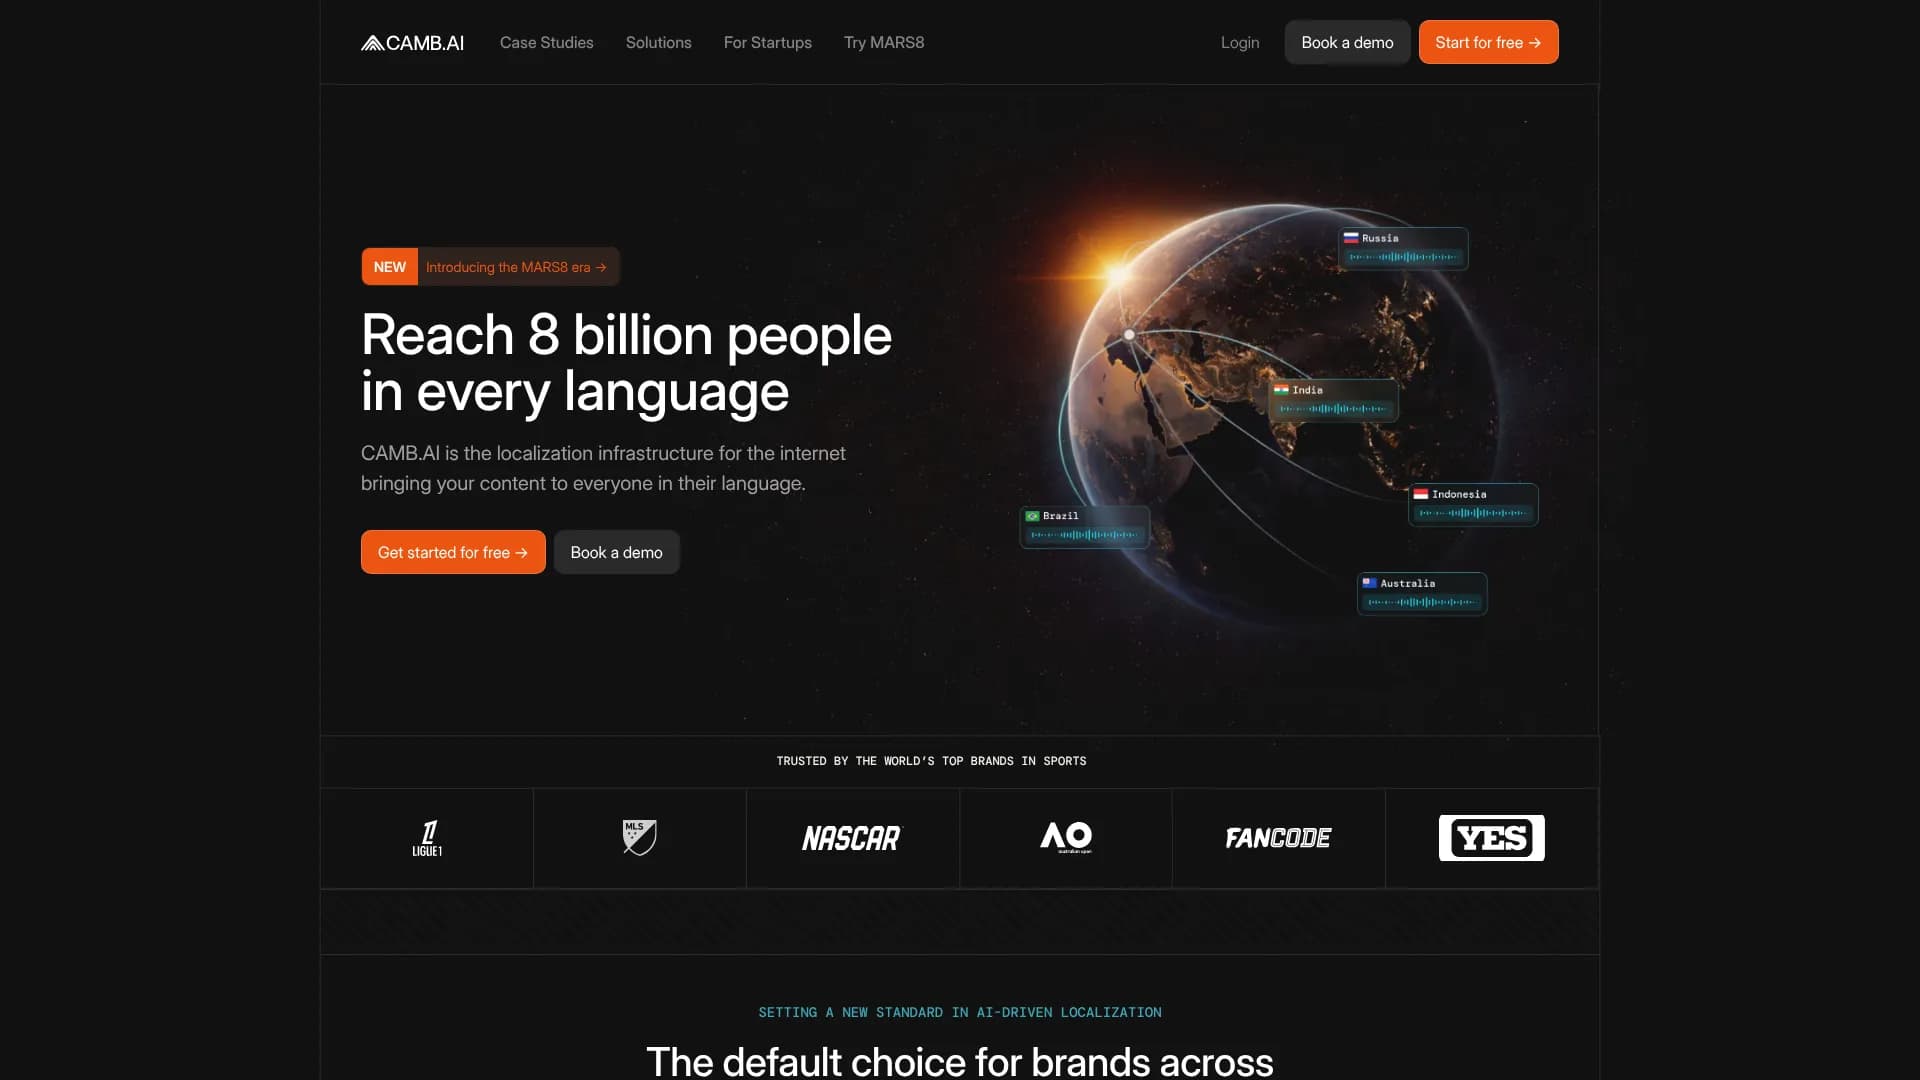Click the FanCode logo
This screenshot has height=1080, width=1920.
click(x=1278, y=838)
